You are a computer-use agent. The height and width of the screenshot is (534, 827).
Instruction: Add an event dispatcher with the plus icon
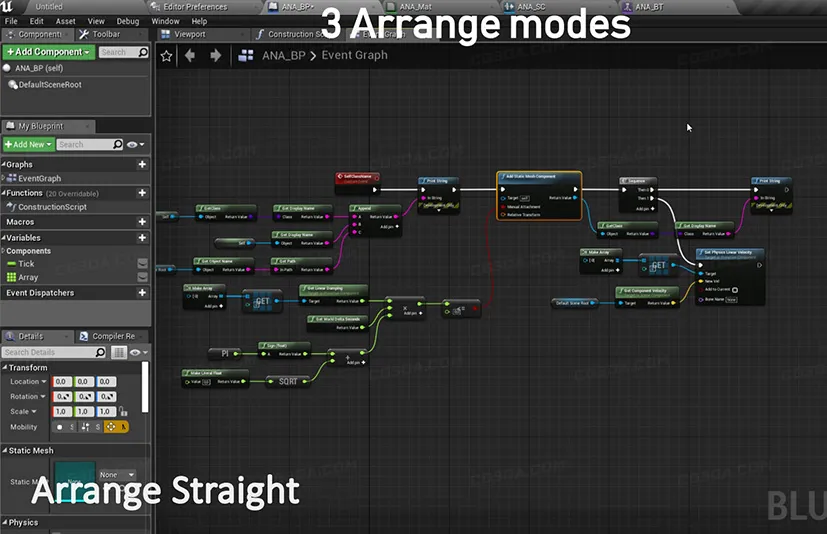pyautogui.click(x=142, y=293)
